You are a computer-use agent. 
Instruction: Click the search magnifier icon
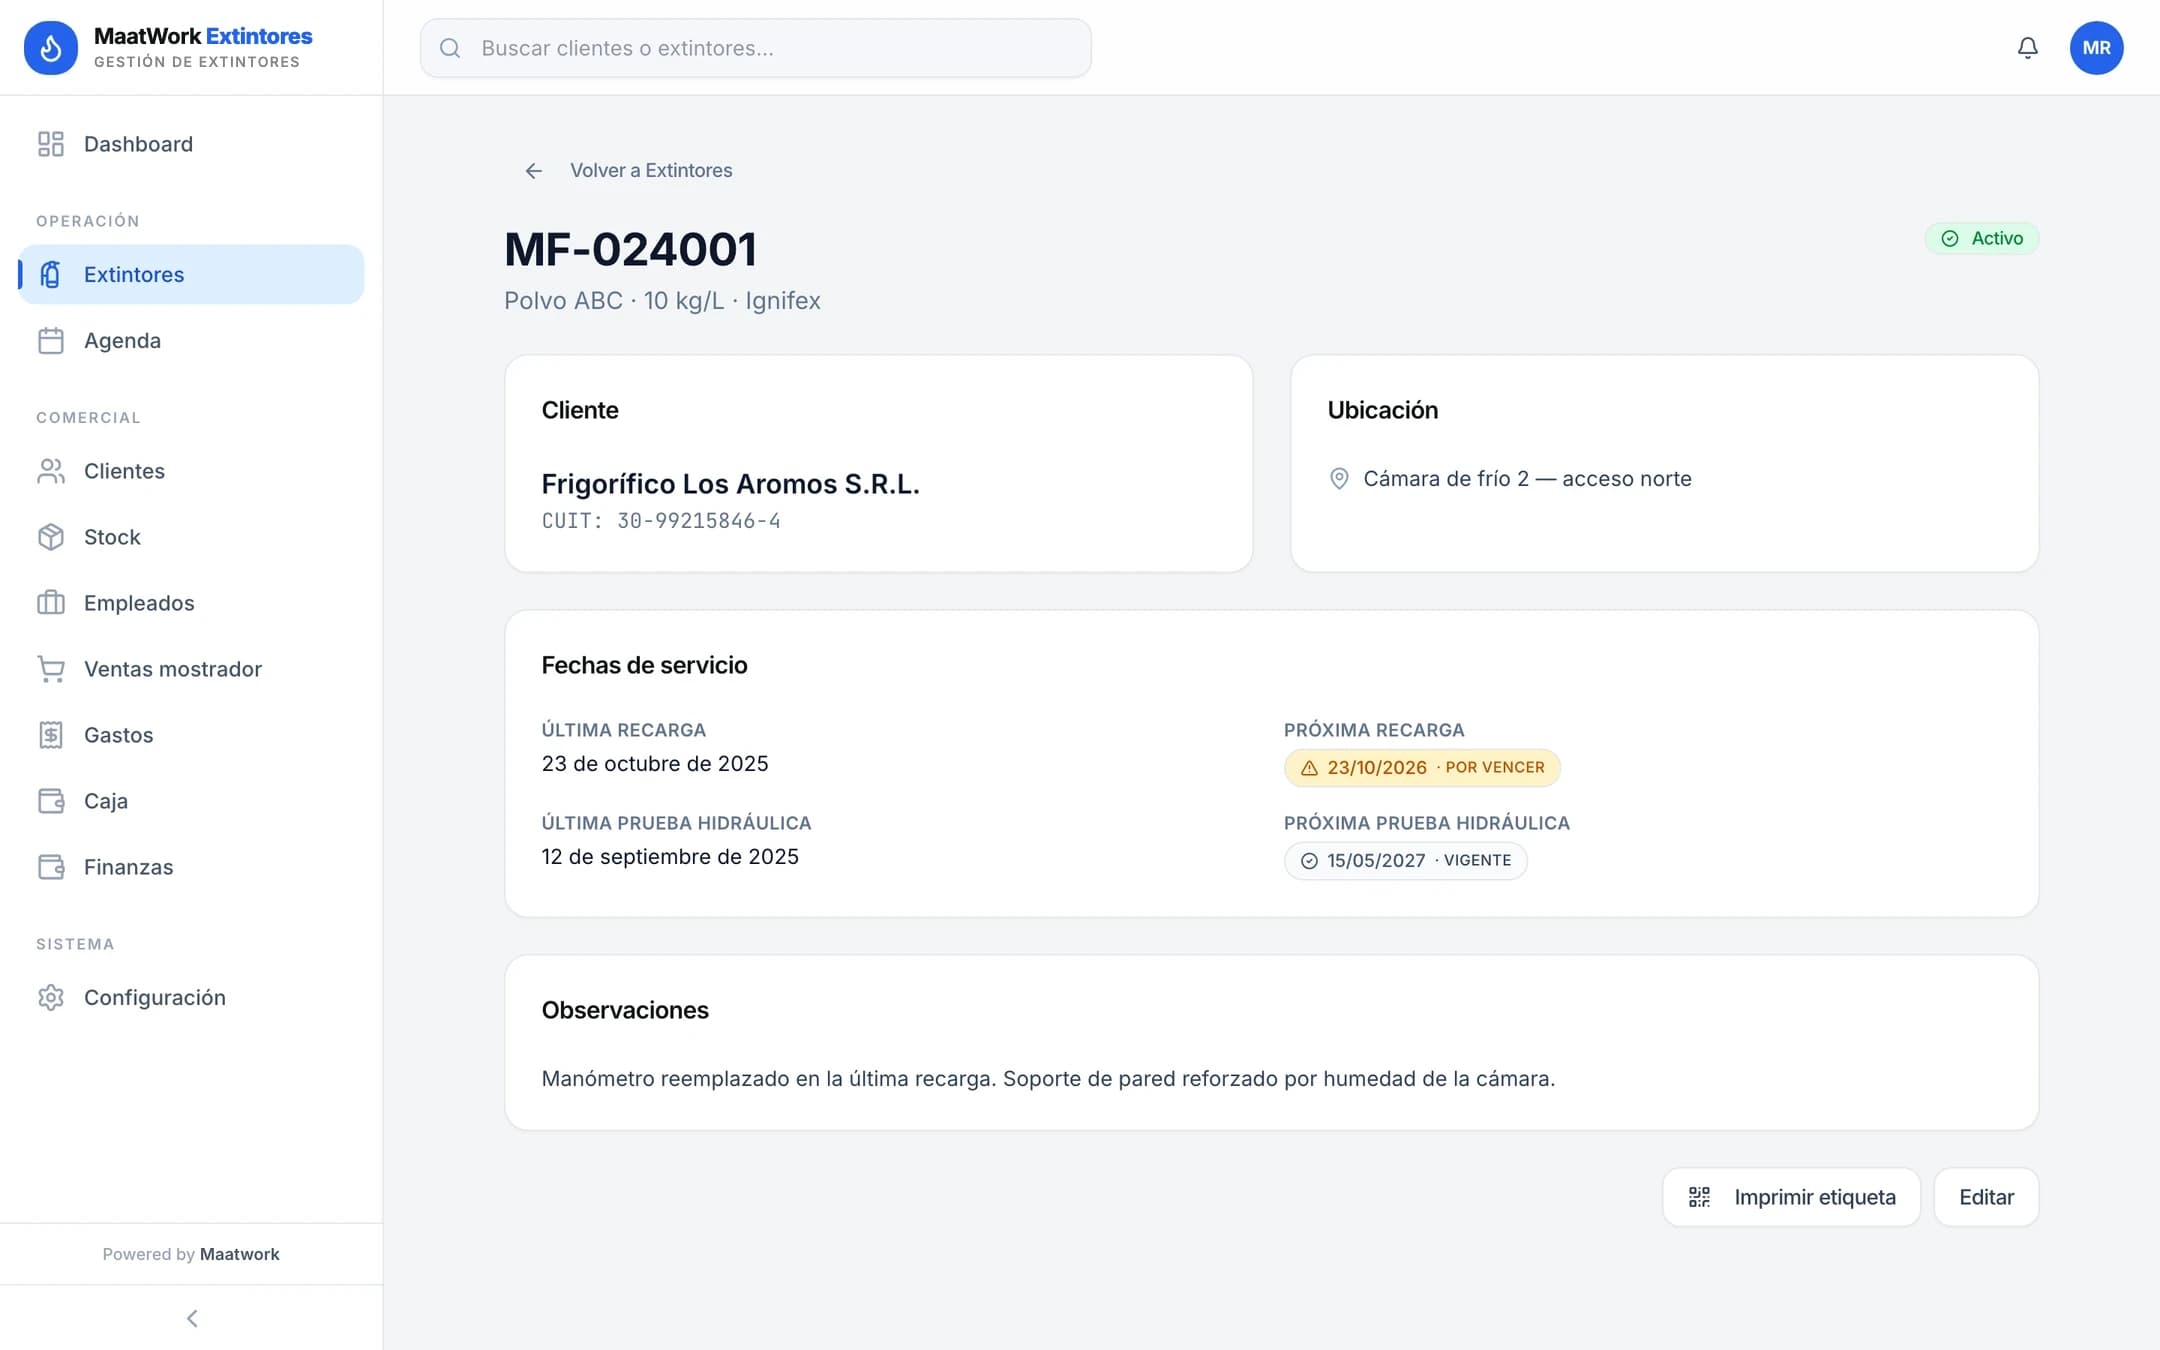[450, 48]
